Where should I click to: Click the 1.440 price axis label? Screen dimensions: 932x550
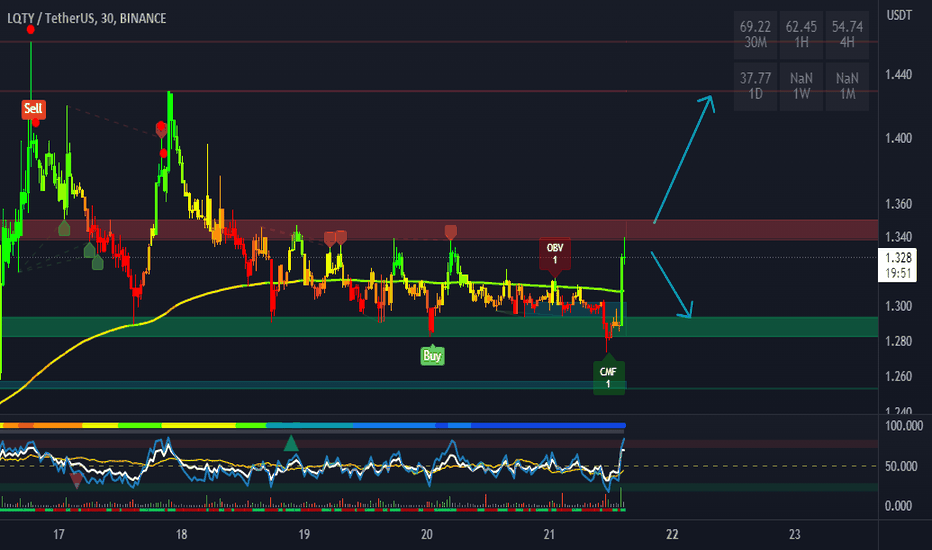[898, 74]
